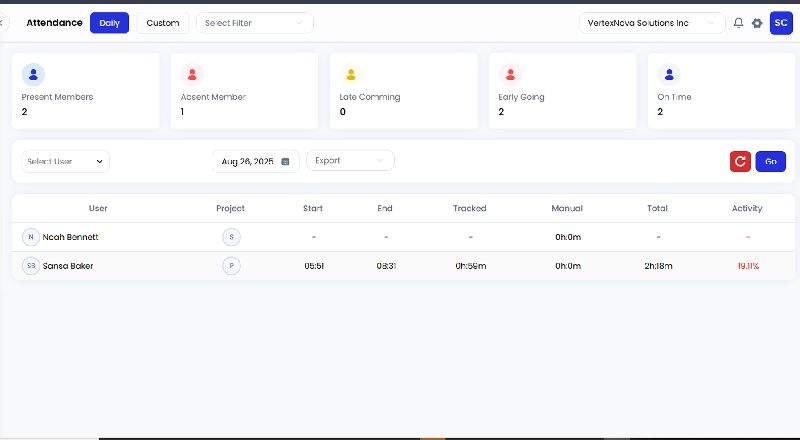
Task: Open the notifications bell icon
Action: pyautogui.click(x=738, y=23)
